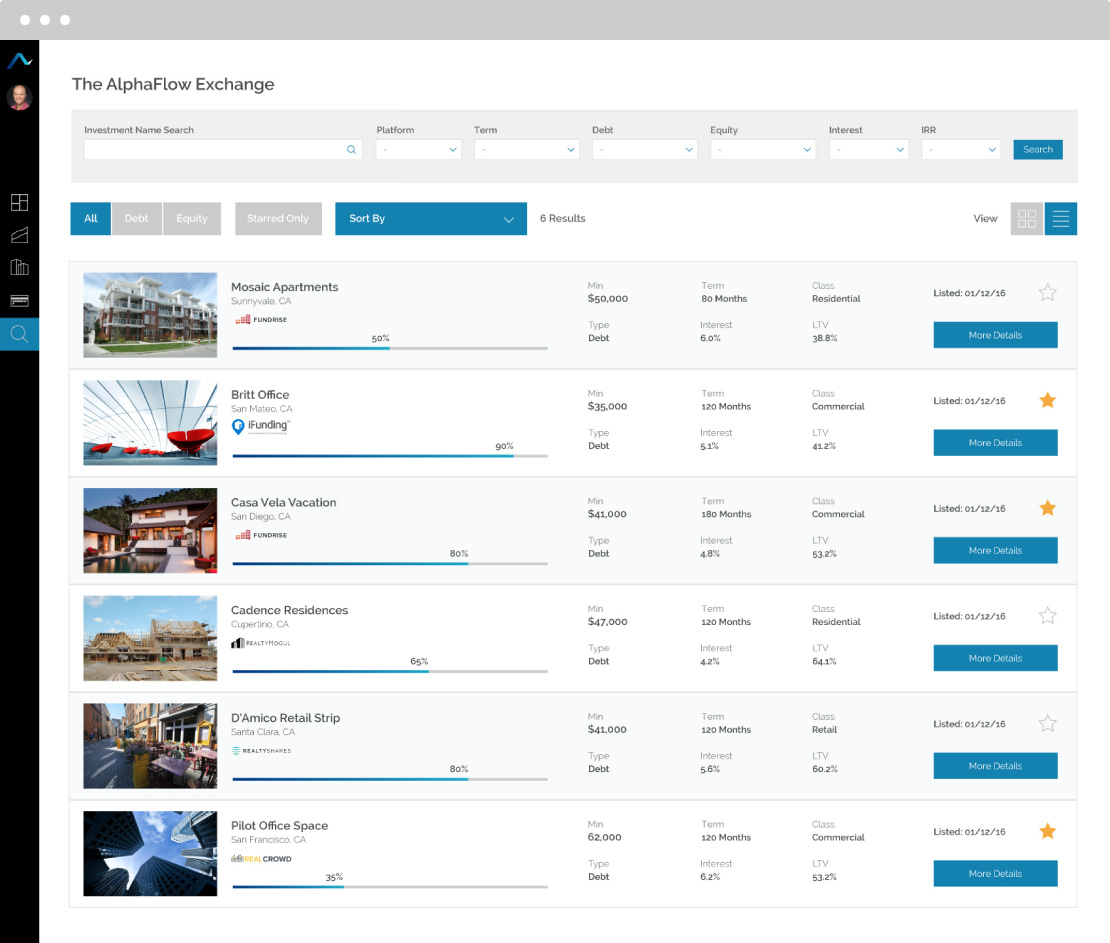Viewport: 1110px width, 943px height.
Task: Click the credit card icon in sidebar
Action: 19,300
